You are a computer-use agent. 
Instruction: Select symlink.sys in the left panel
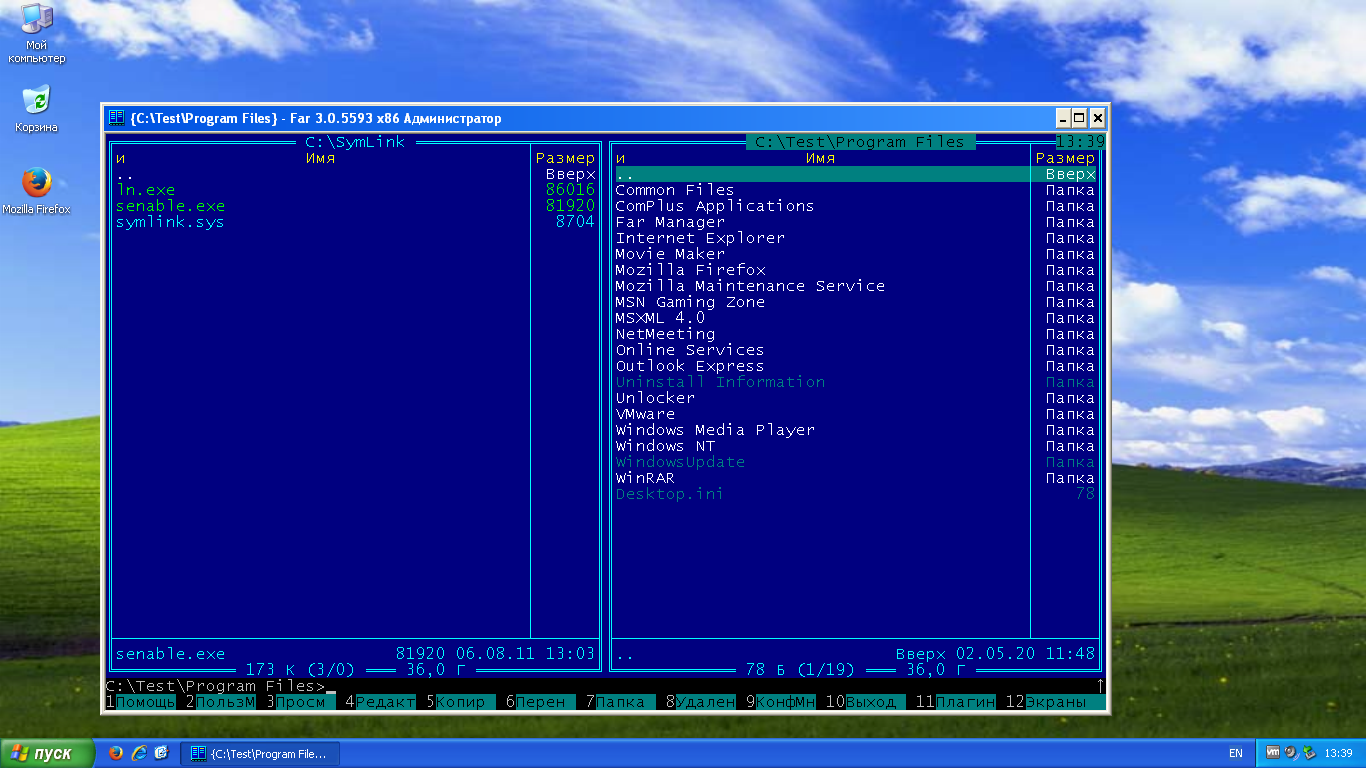click(171, 222)
